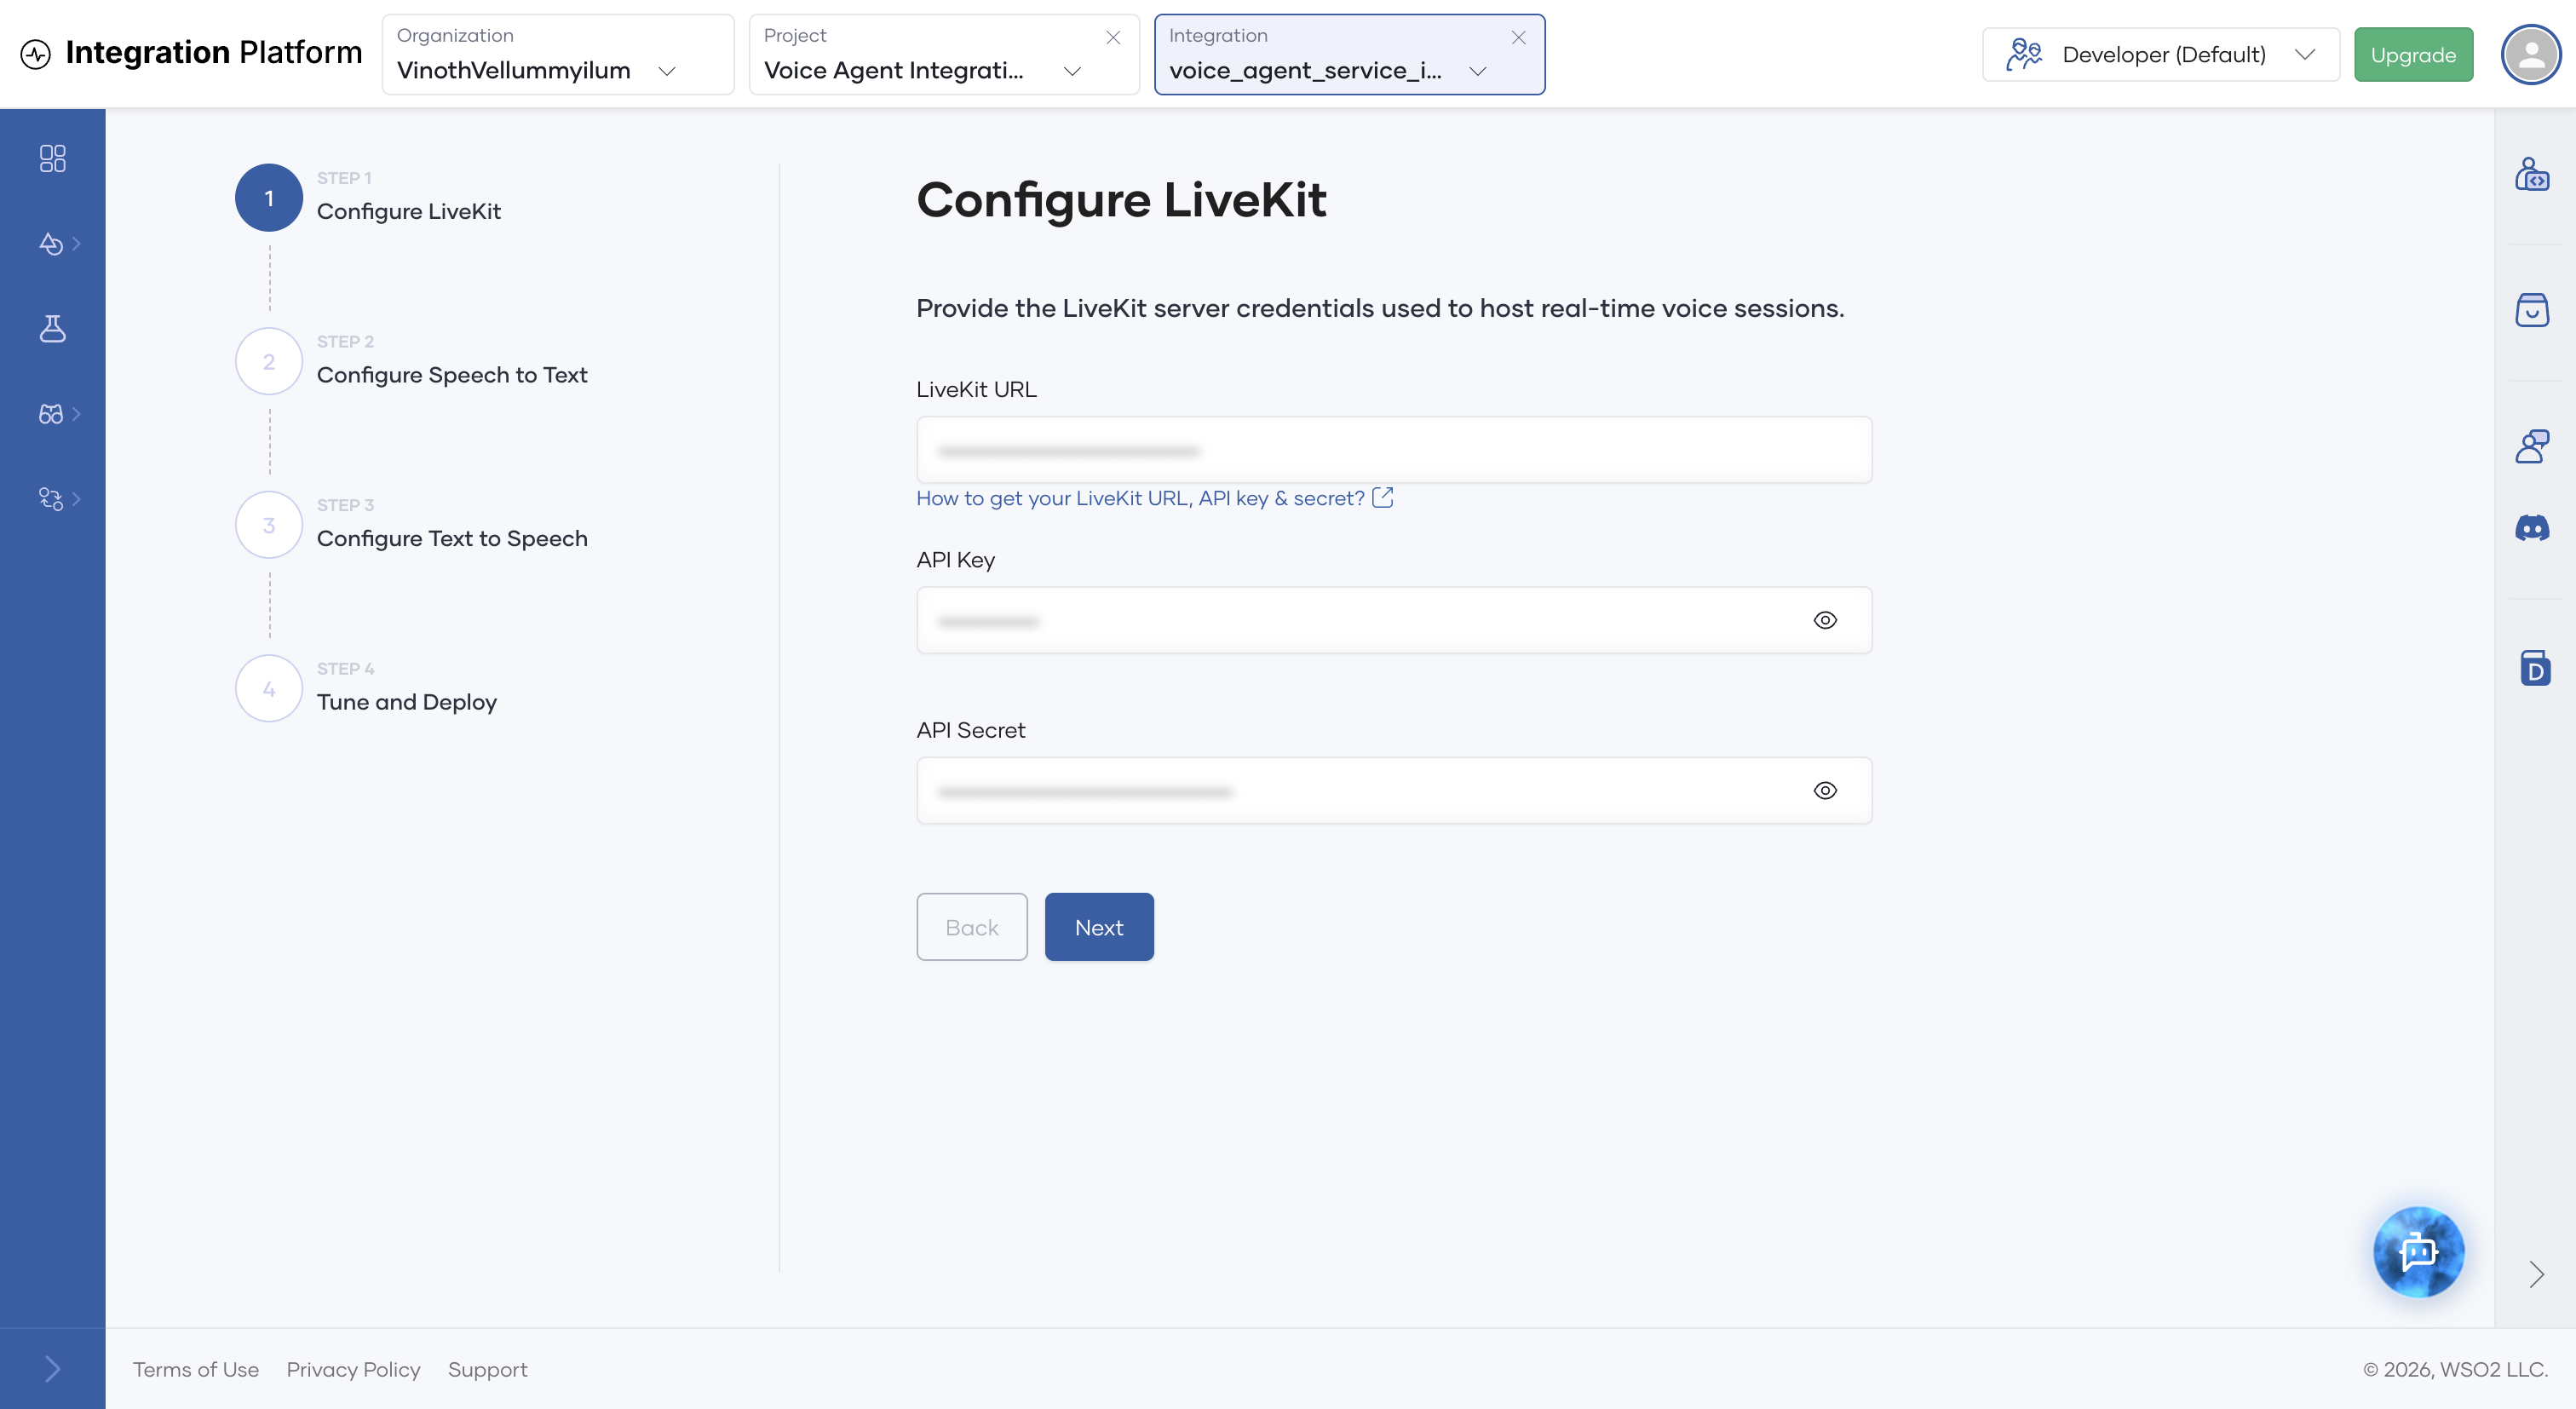Reveal the API Secret with eye icon
This screenshot has width=2576, height=1409.
pos(1824,790)
